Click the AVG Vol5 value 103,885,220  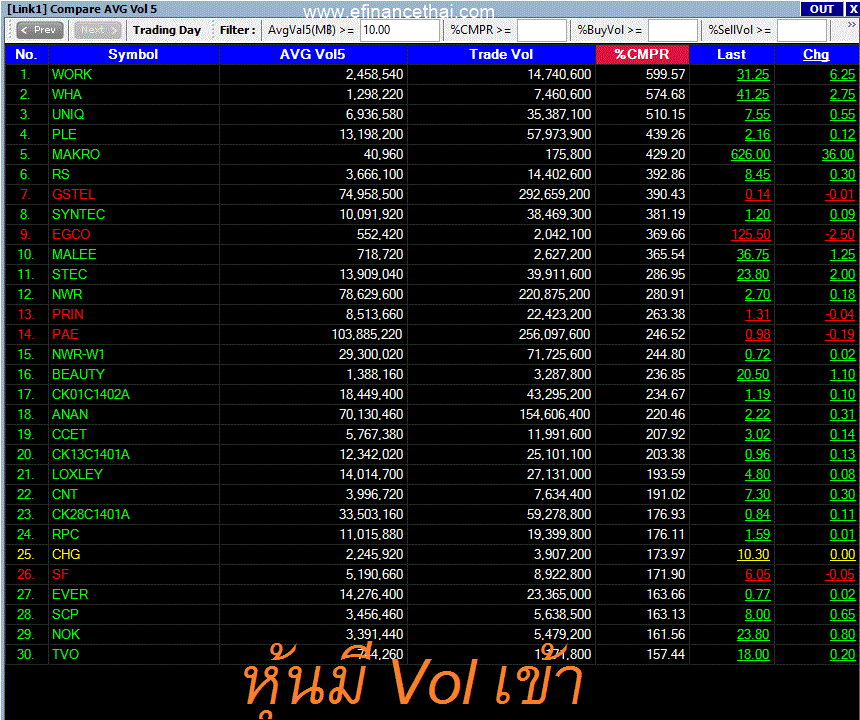point(367,335)
